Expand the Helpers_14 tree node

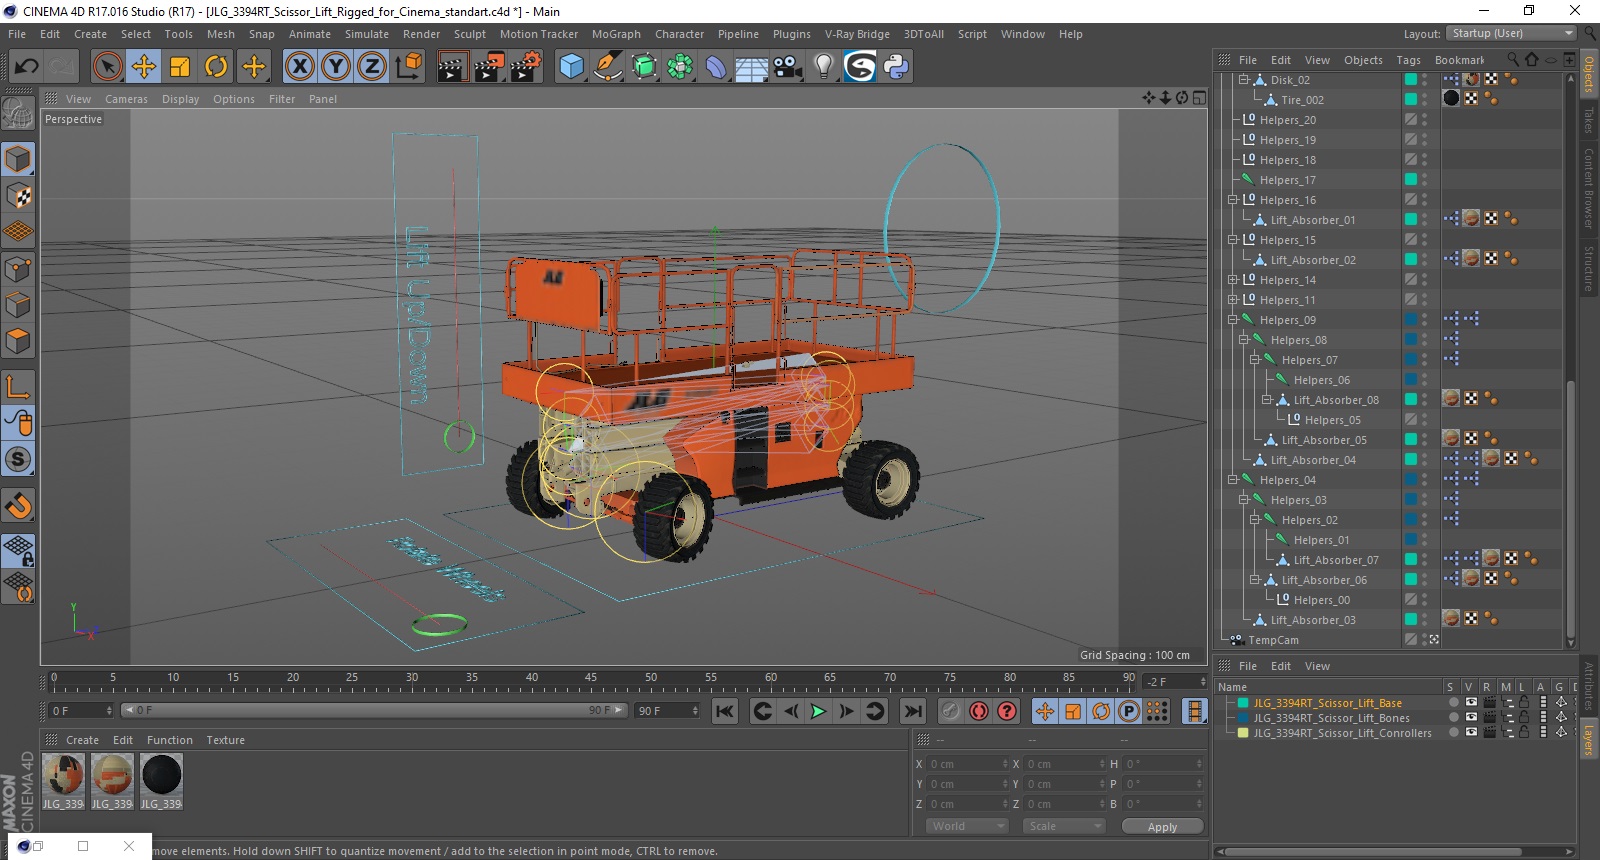point(1233,280)
